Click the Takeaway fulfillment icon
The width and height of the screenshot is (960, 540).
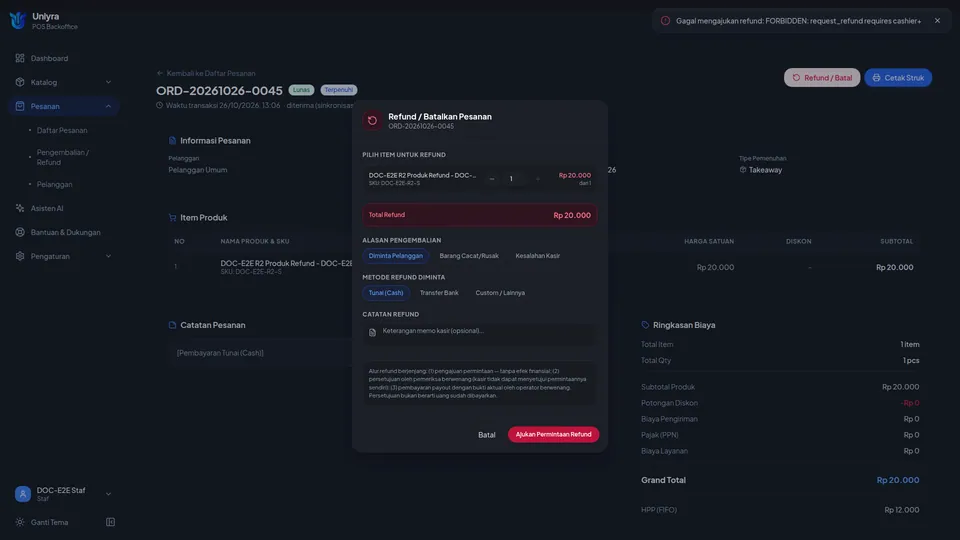(743, 170)
